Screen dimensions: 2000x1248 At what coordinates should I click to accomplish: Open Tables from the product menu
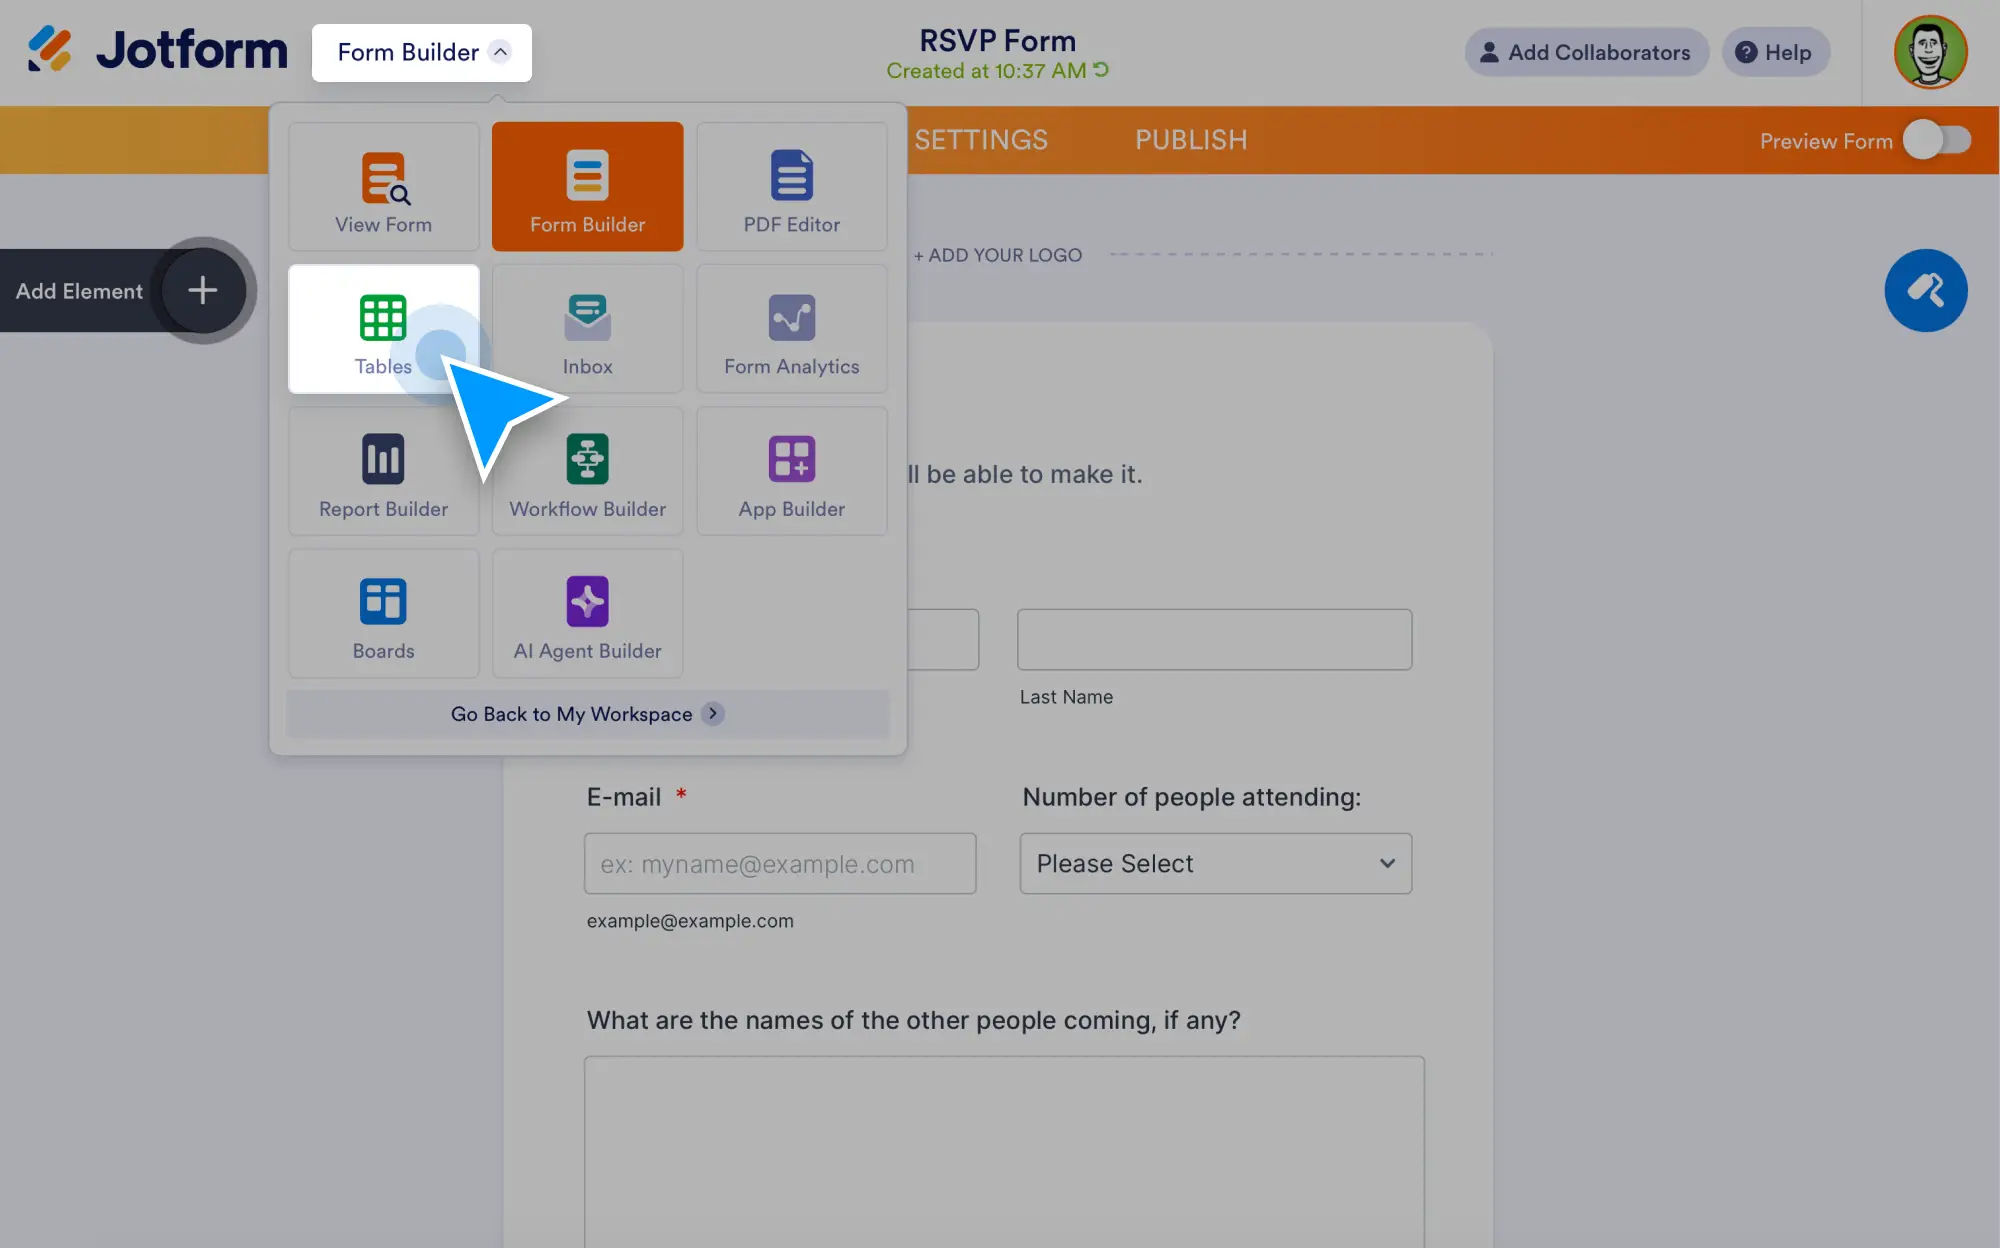[x=383, y=329]
